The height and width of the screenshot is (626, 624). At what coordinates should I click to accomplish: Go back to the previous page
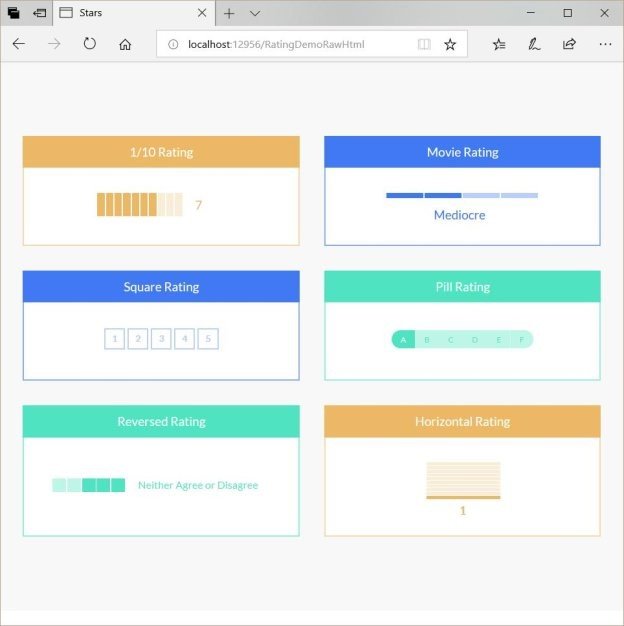point(19,44)
